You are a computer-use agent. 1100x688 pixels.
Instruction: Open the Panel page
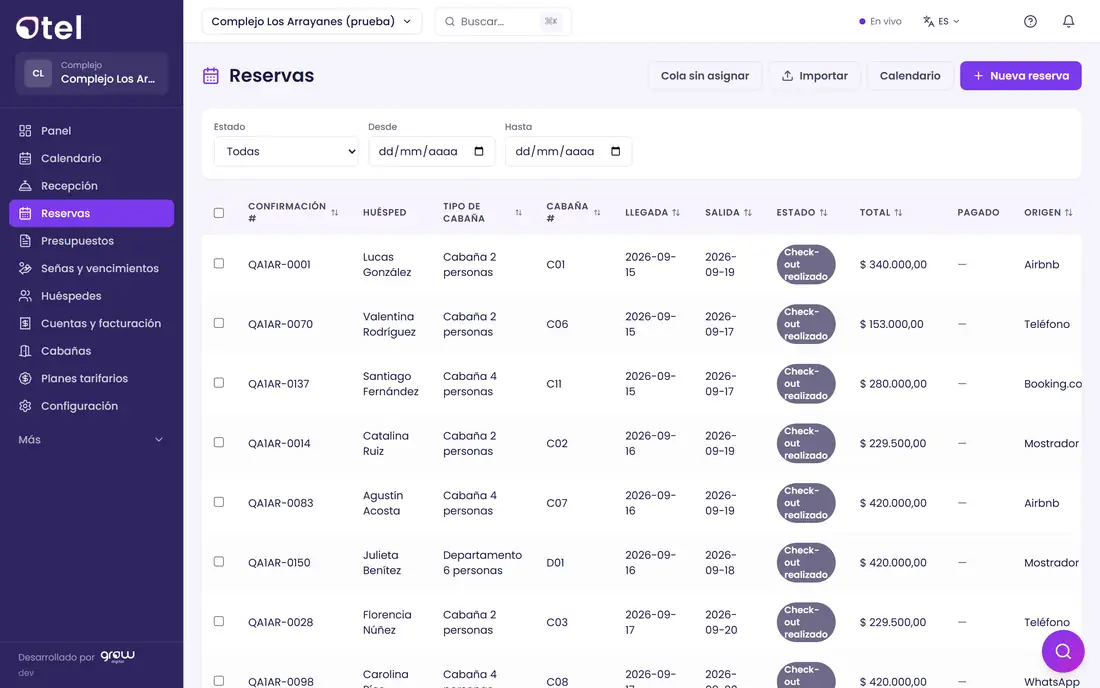(91, 130)
